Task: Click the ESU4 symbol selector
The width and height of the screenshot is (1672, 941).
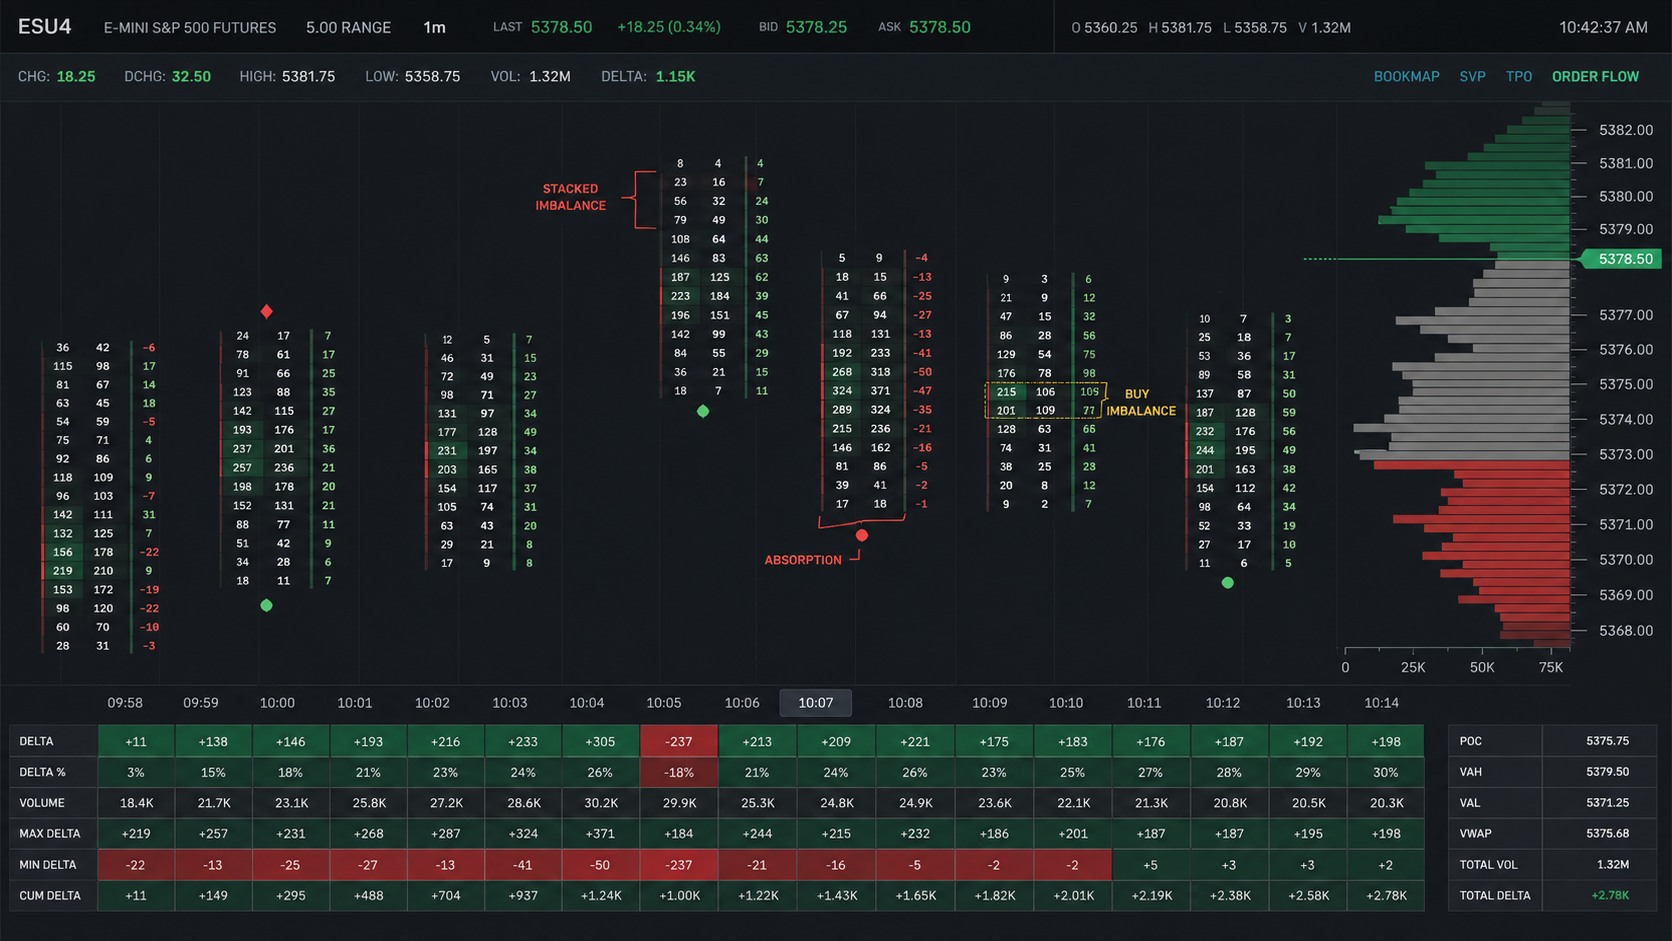Action: (x=45, y=27)
